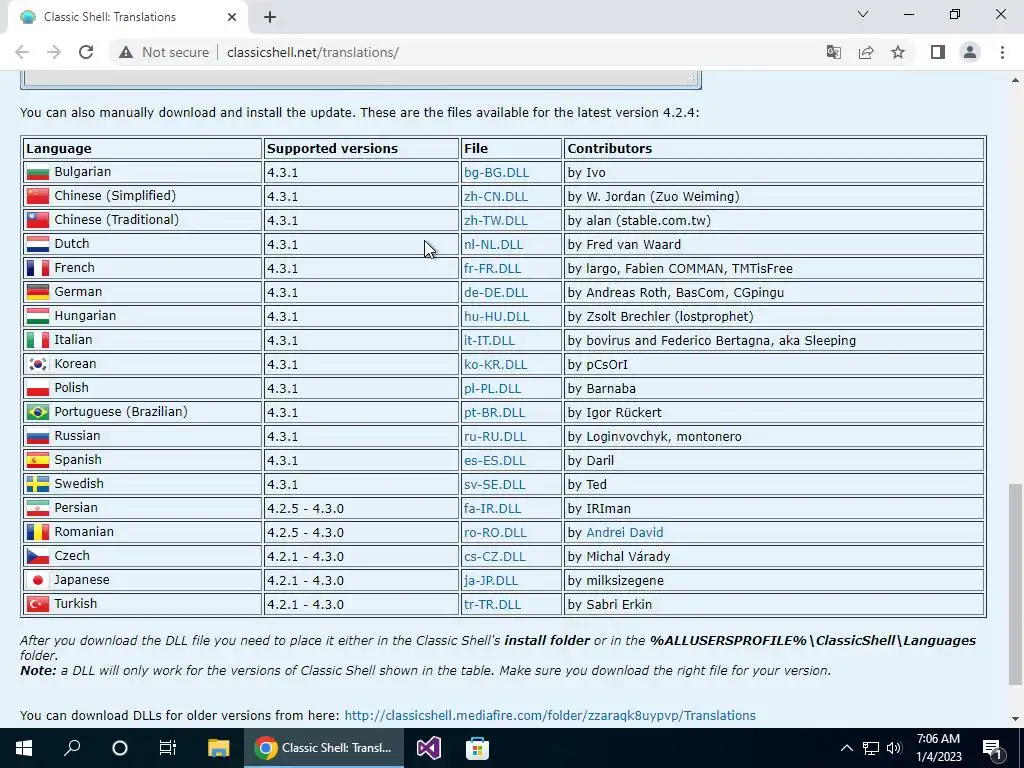Click the volume speaker tray icon
1024x768 pixels.
pos(894,748)
